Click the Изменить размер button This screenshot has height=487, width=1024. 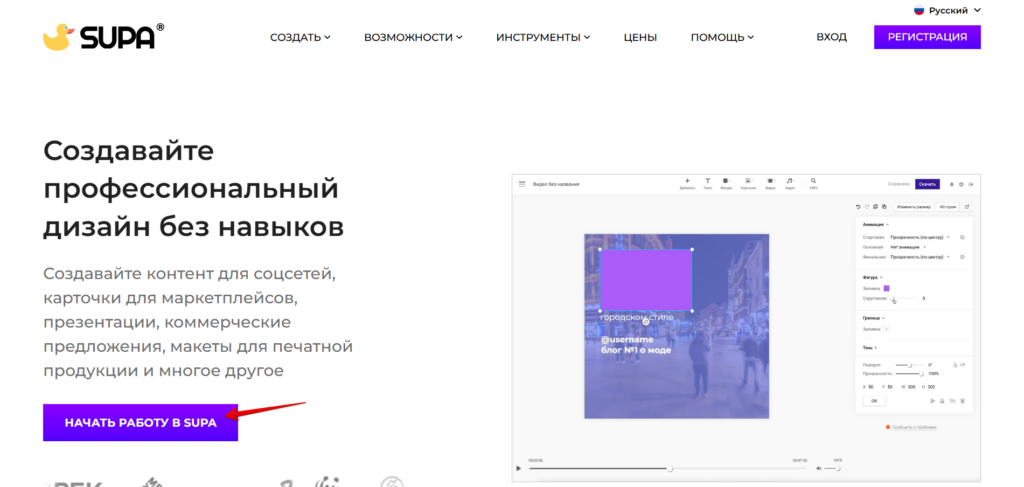(x=914, y=207)
